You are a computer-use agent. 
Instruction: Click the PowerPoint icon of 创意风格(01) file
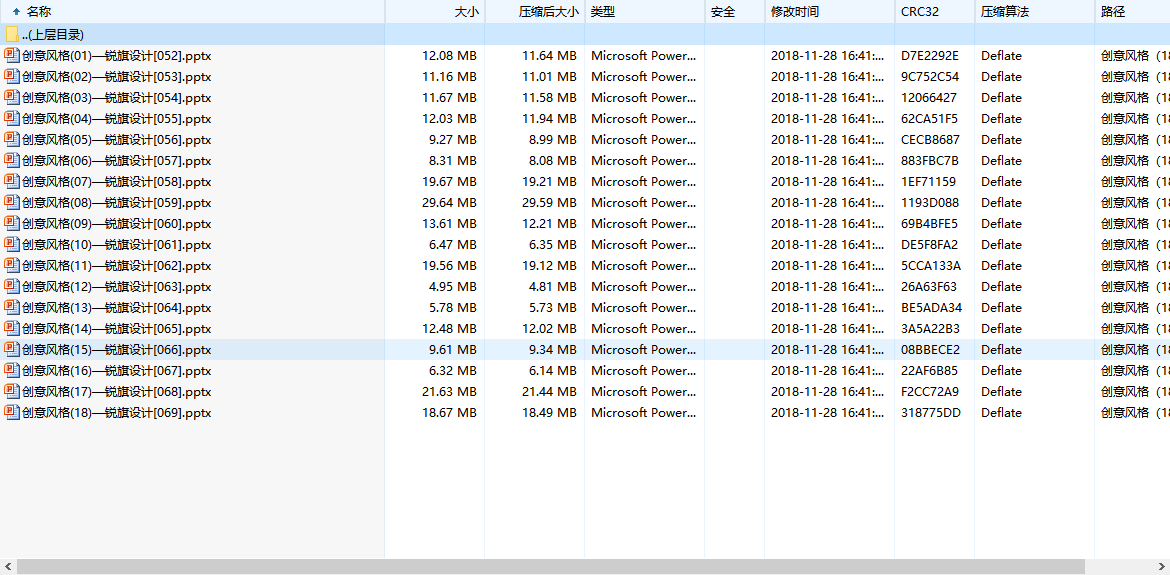(12, 55)
